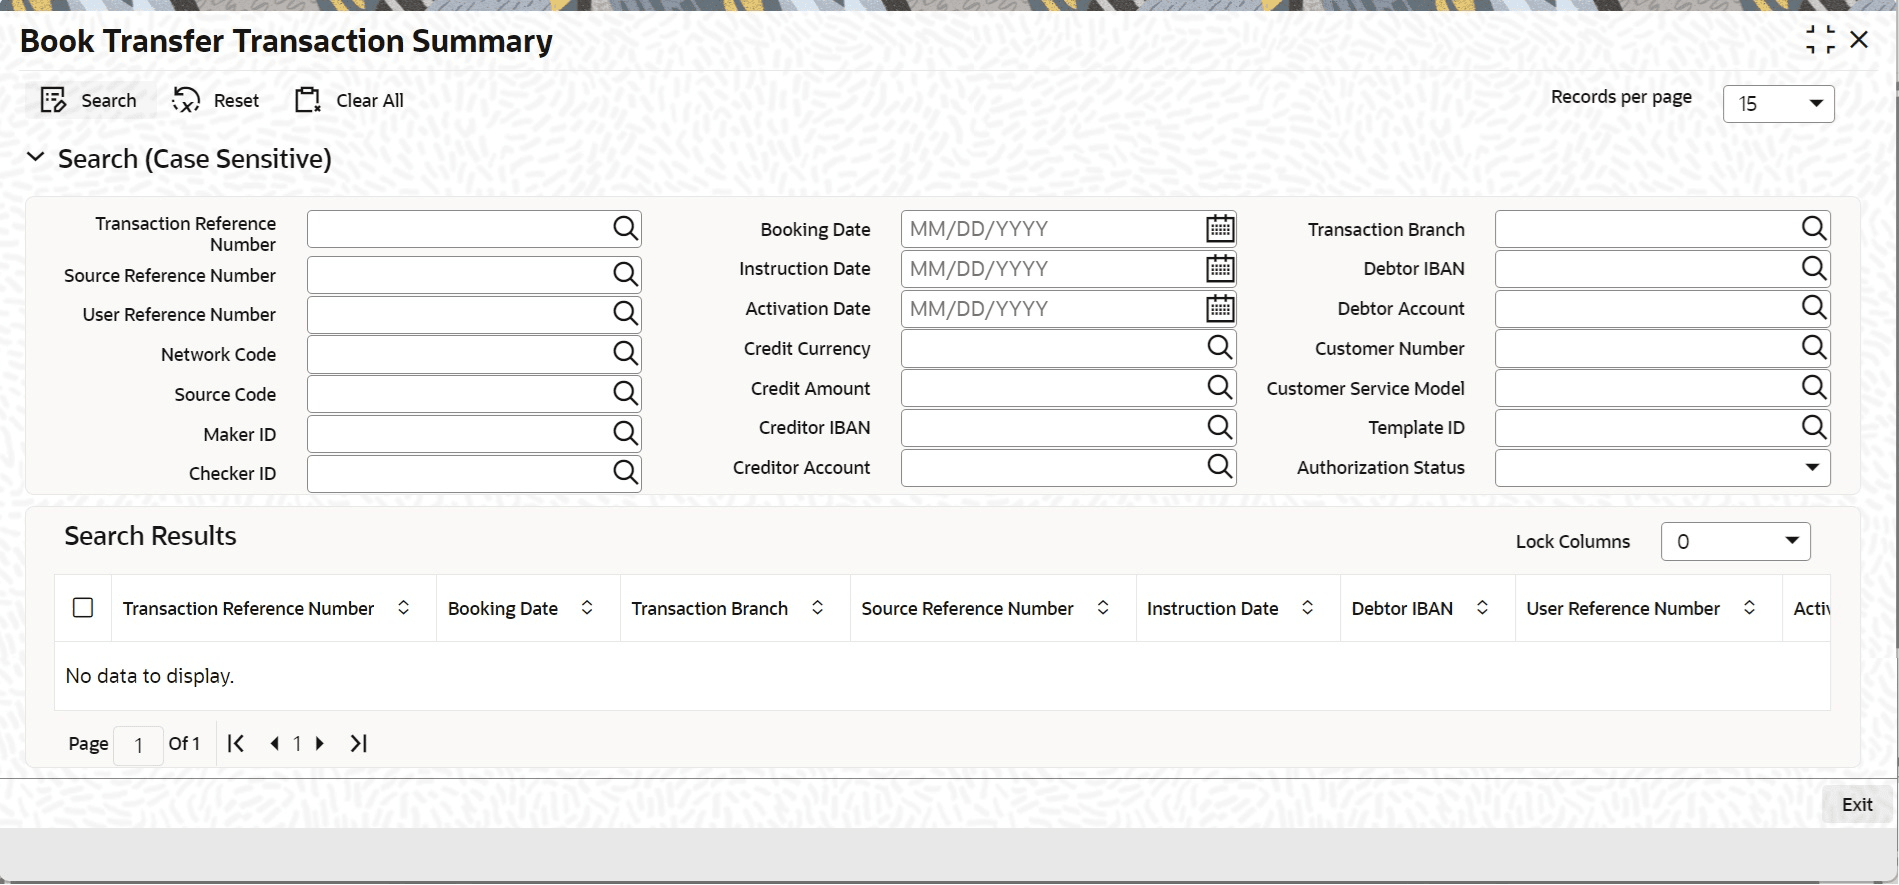Open lookup for Transaction Reference Number field

click(625, 229)
